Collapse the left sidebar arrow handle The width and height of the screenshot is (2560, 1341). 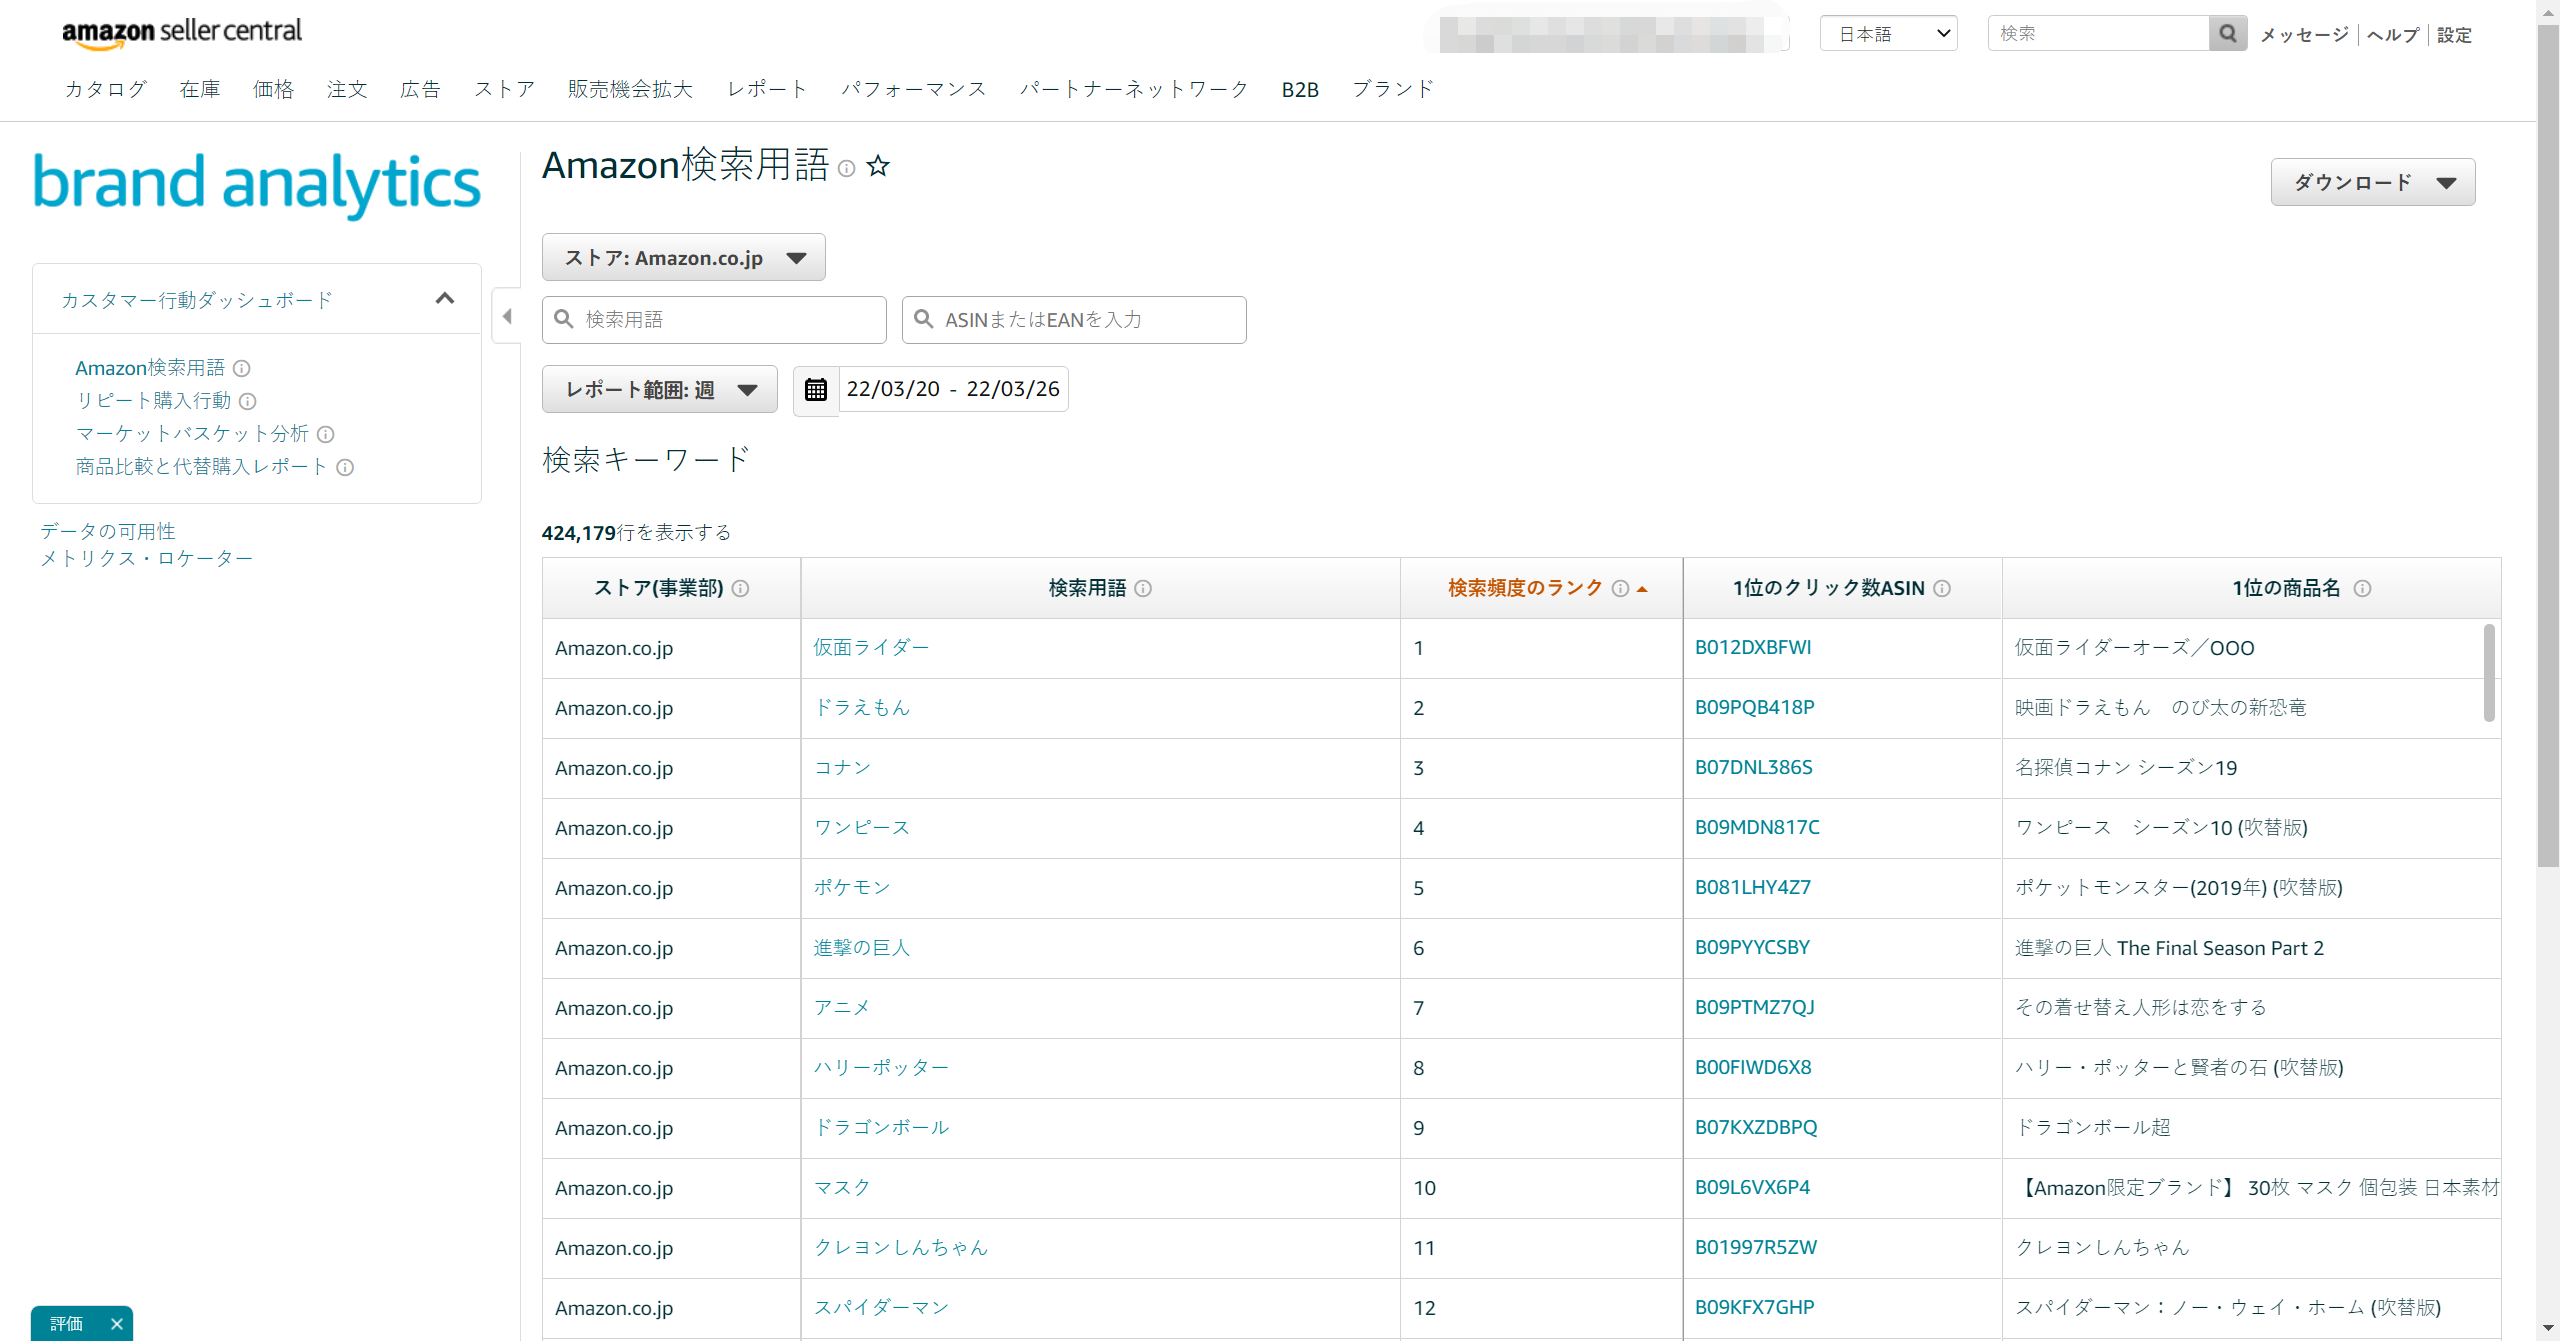tap(507, 316)
